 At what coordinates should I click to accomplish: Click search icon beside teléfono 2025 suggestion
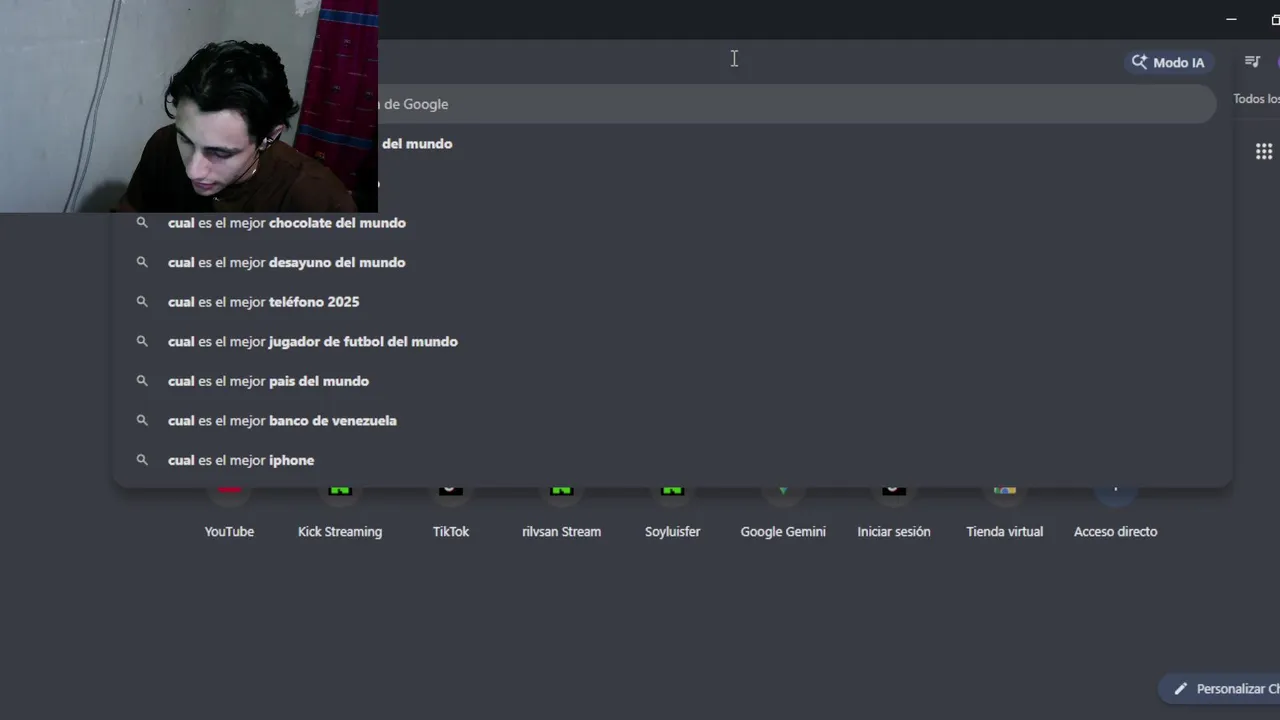click(x=142, y=301)
